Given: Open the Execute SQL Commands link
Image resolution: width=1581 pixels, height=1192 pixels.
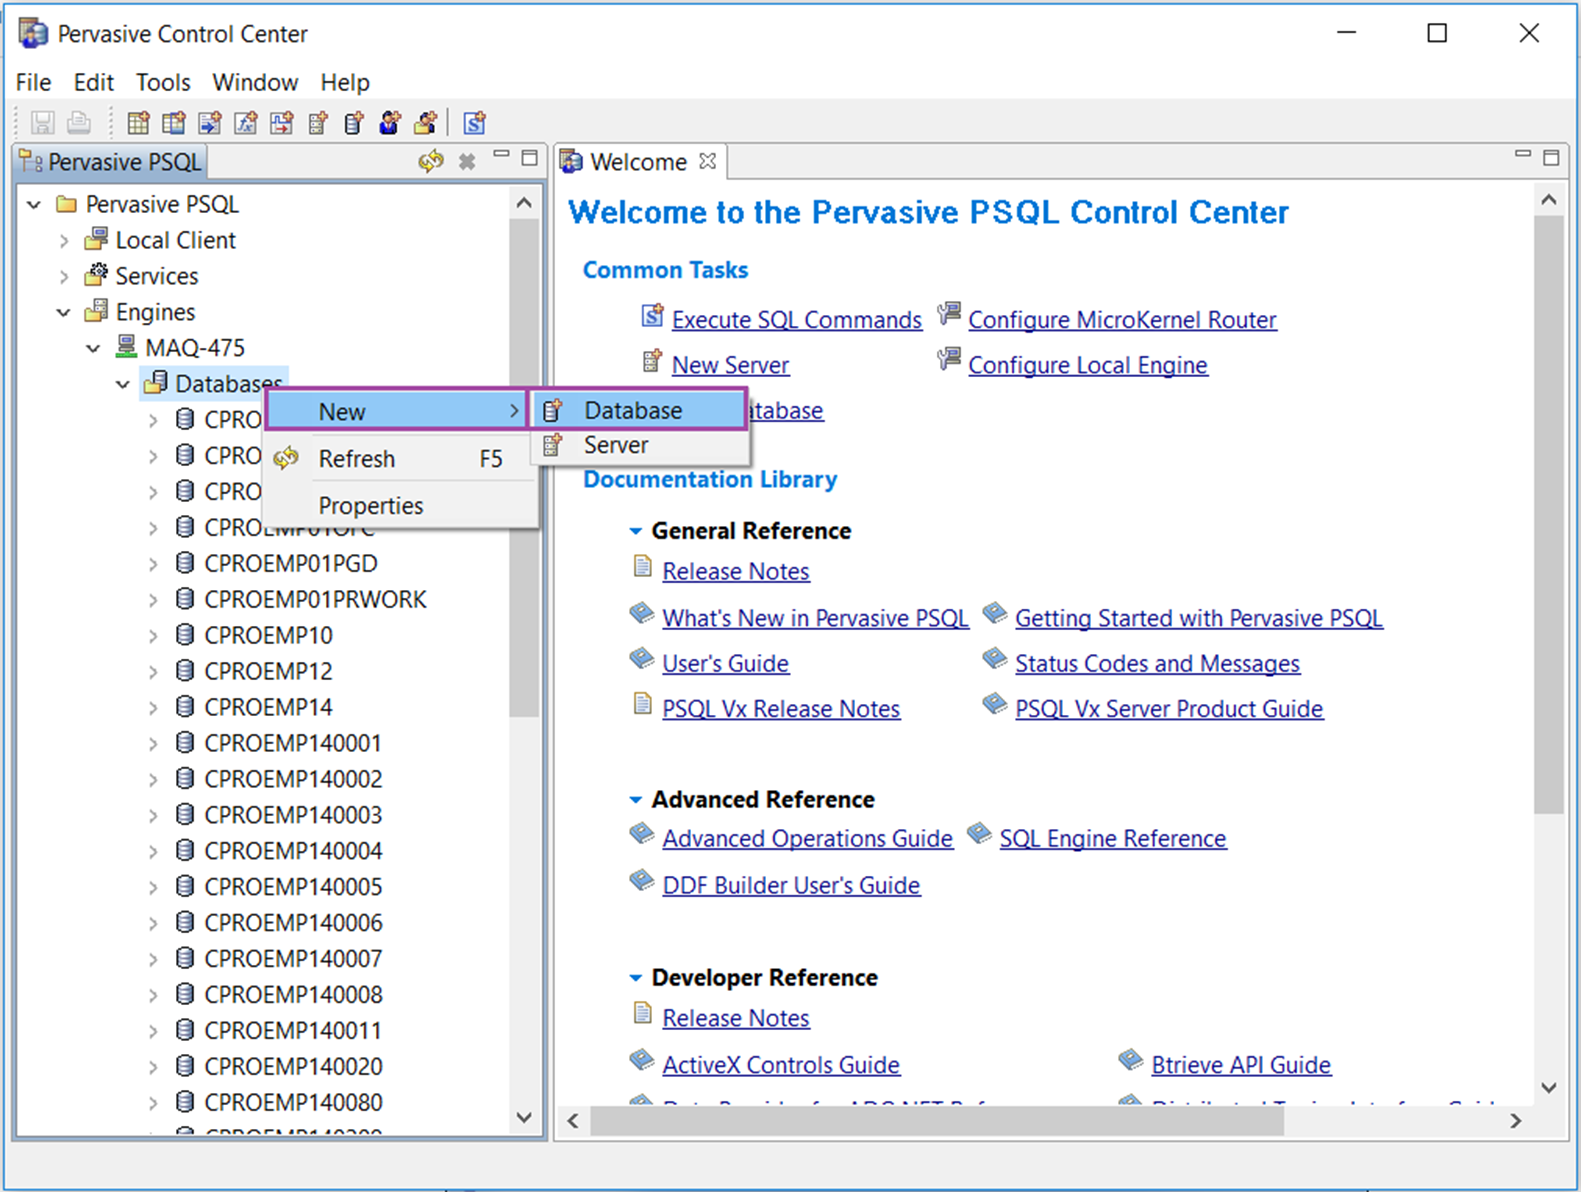Looking at the screenshot, I should pyautogui.click(x=796, y=320).
